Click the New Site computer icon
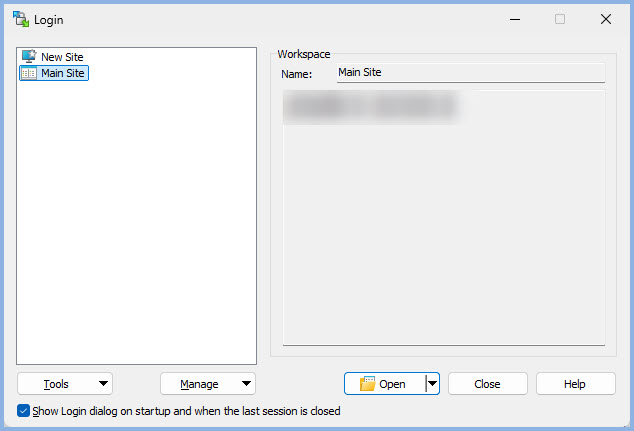Screen dimensions: 634x431 [x=29, y=57]
